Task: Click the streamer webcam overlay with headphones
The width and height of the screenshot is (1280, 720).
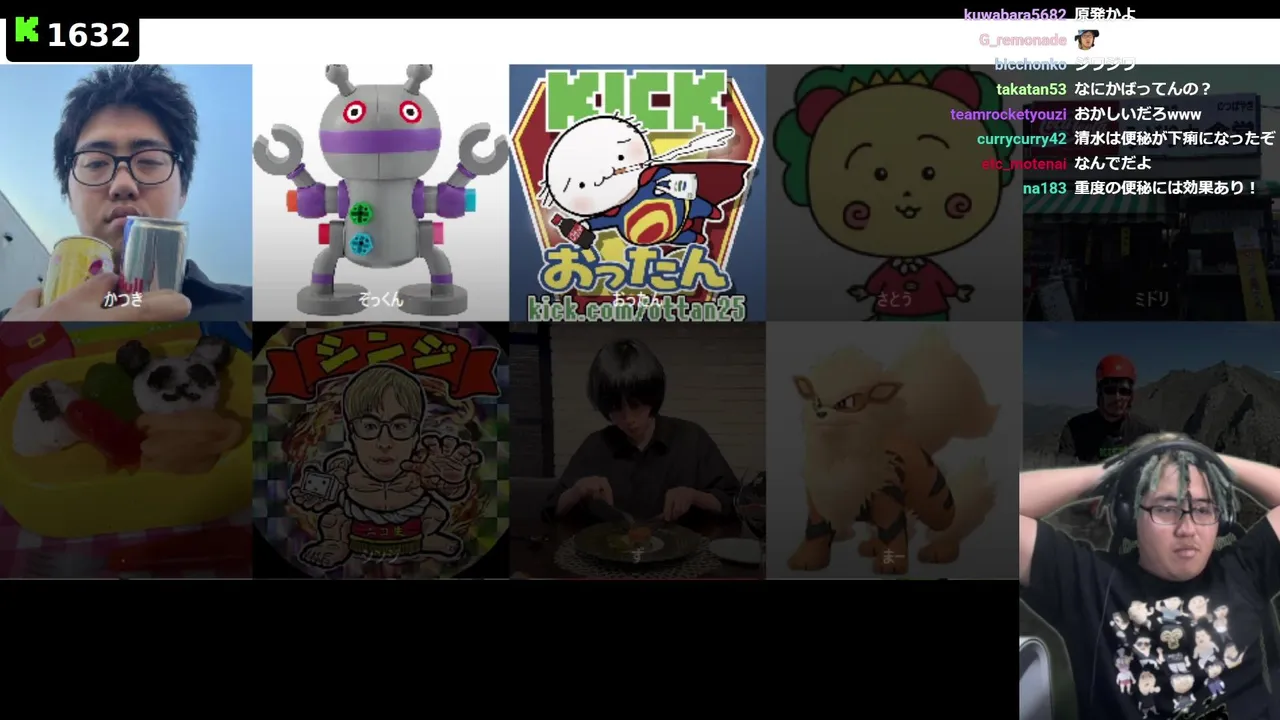Action: pos(1150,578)
